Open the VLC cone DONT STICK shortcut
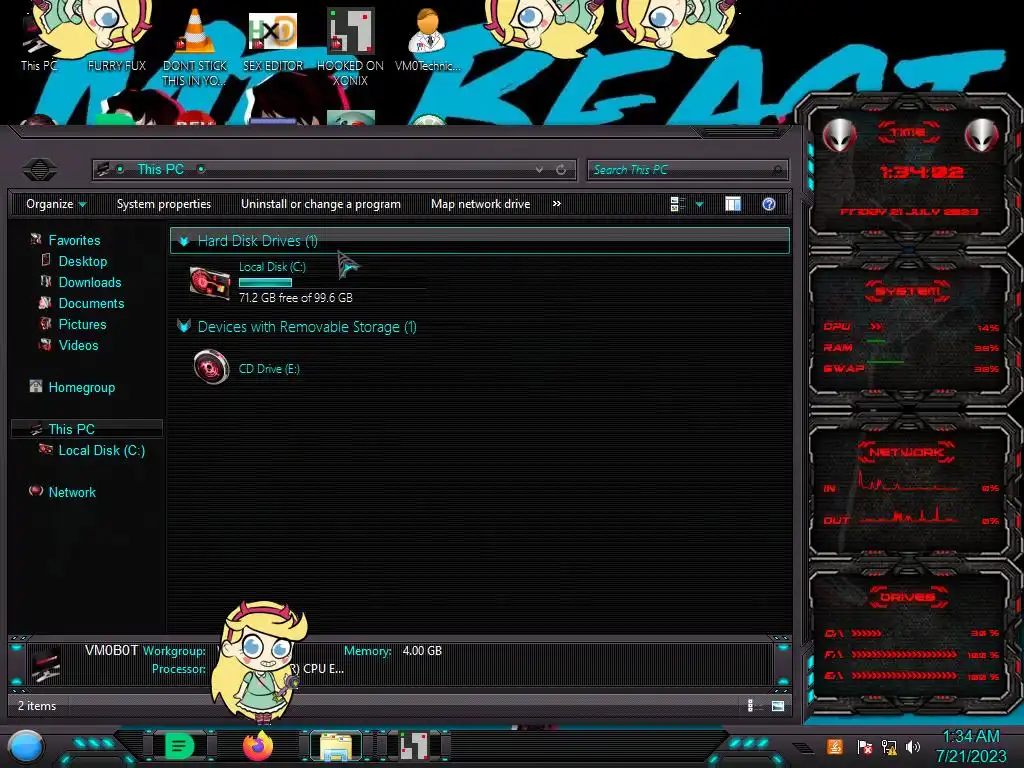The height and width of the screenshot is (768, 1024). 195,47
